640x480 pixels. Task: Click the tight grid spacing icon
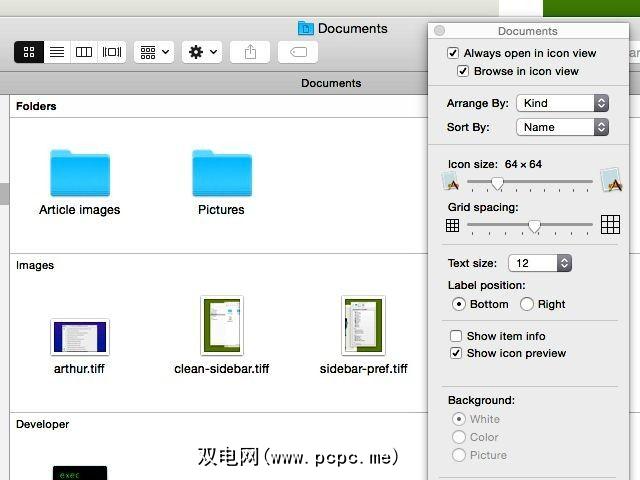click(x=452, y=225)
